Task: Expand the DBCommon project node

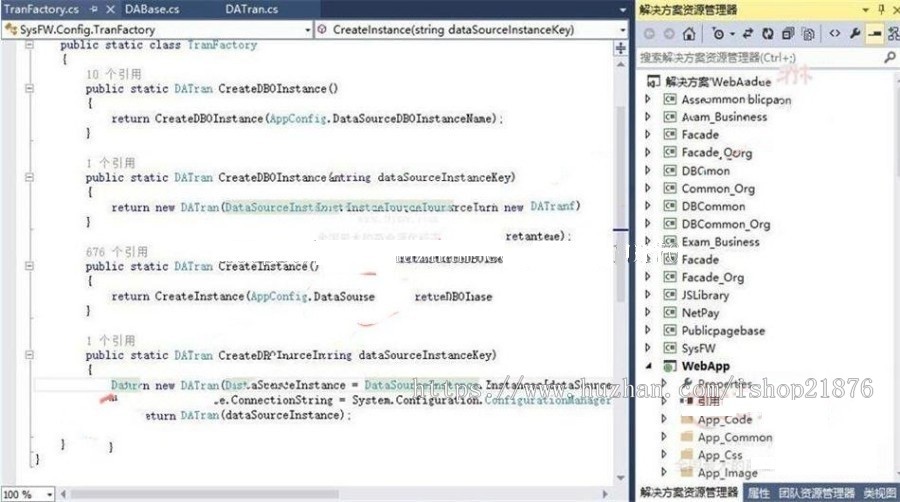Action: (x=648, y=206)
